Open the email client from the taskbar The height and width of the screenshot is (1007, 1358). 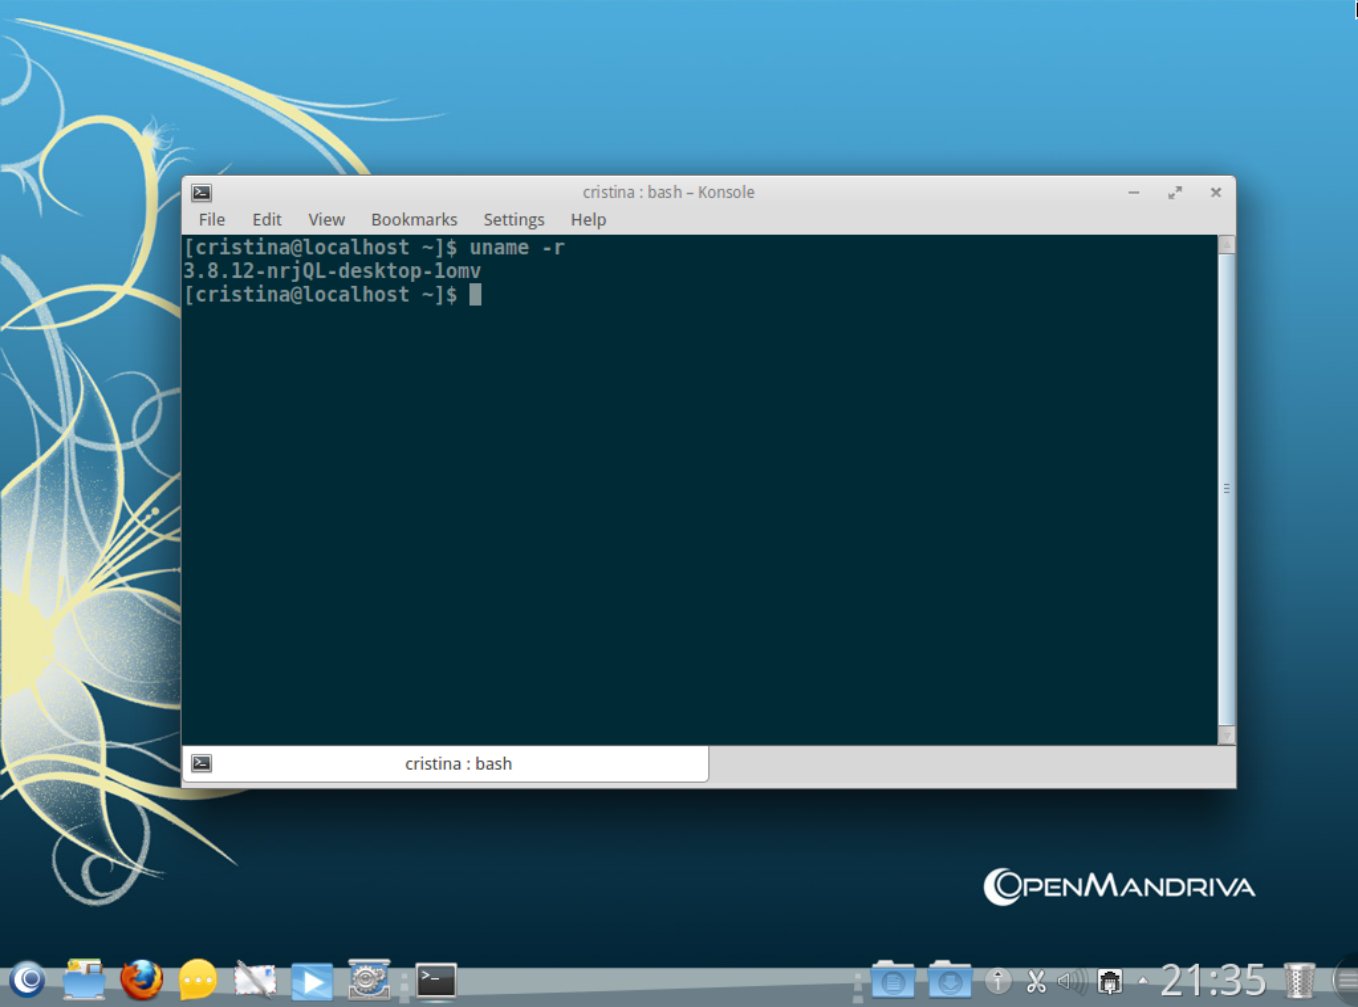[x=253, y=980]
